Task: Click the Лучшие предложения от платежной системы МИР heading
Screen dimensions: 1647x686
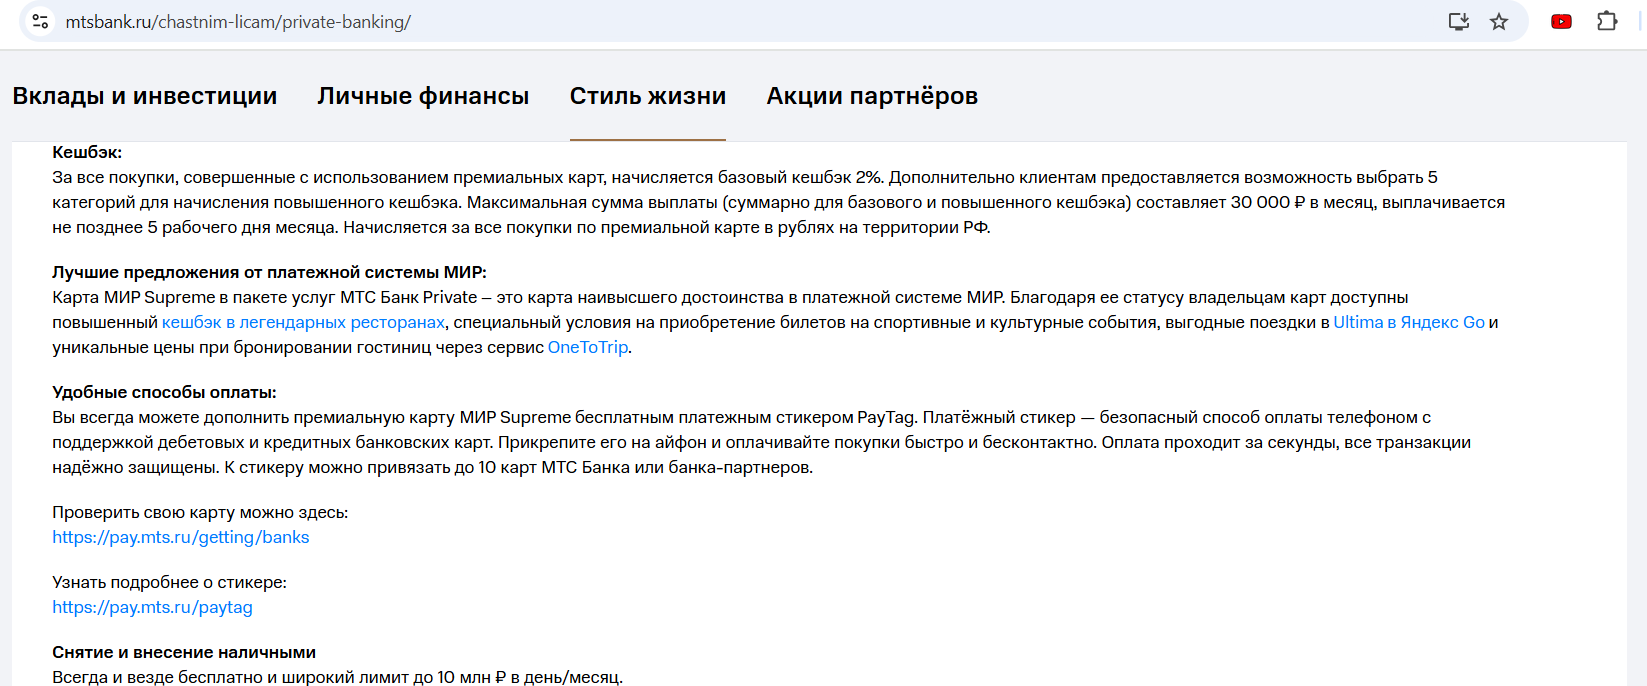Action: (269, 272)
